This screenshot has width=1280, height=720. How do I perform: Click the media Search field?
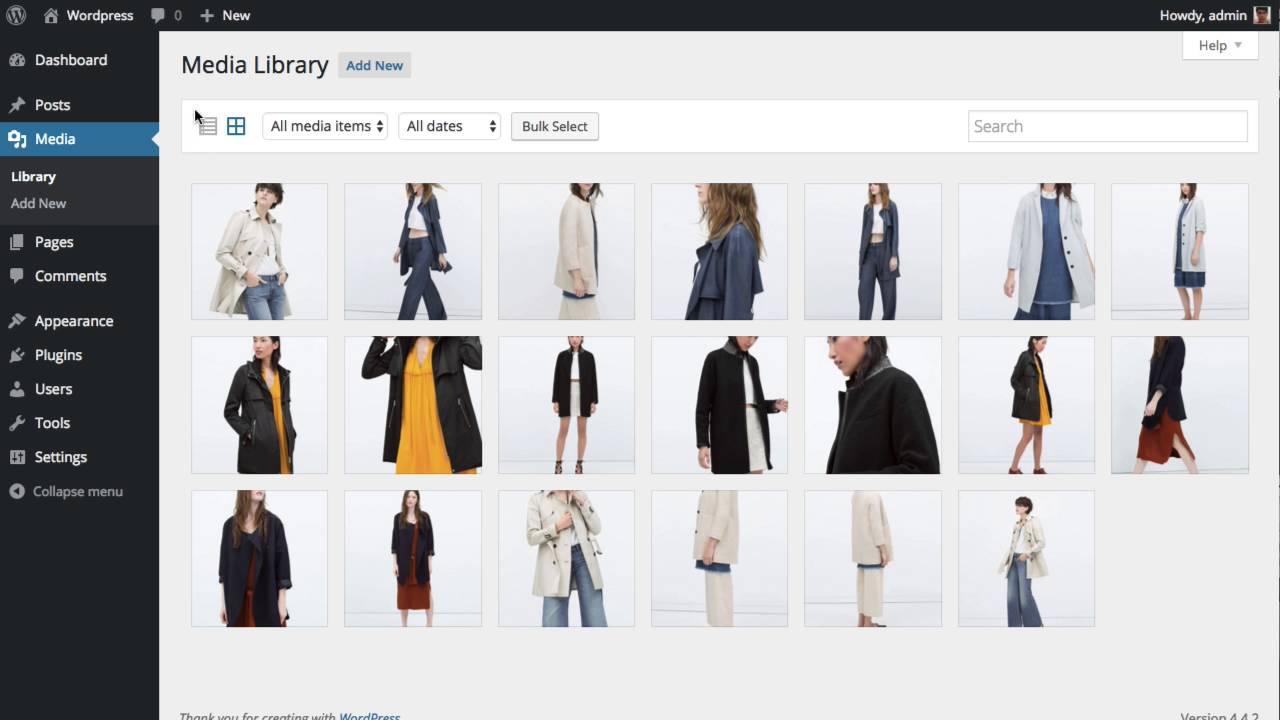pos(1107,126)
